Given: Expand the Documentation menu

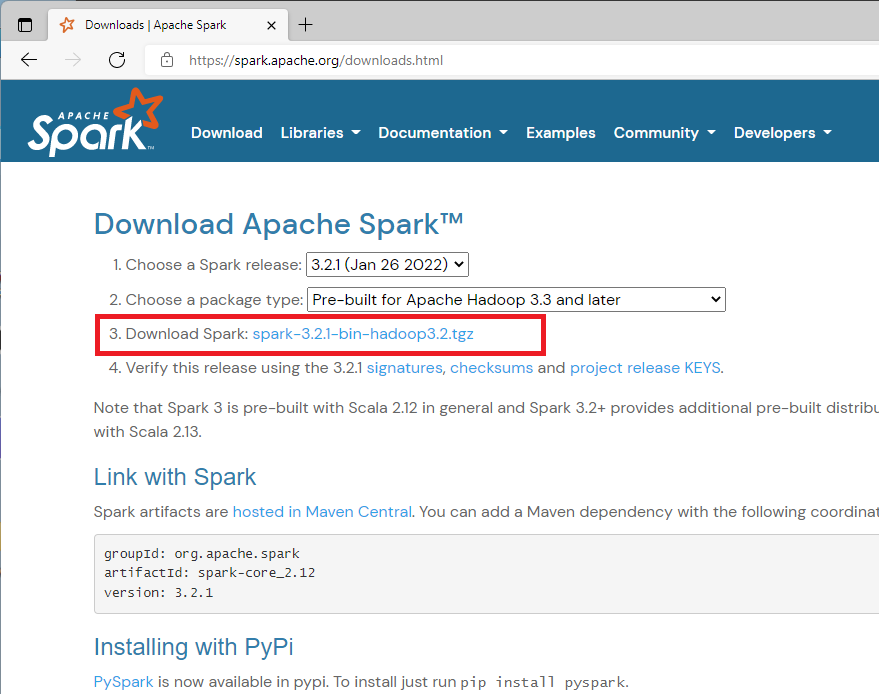Looking at the screenshot, I should coord(443,133).
